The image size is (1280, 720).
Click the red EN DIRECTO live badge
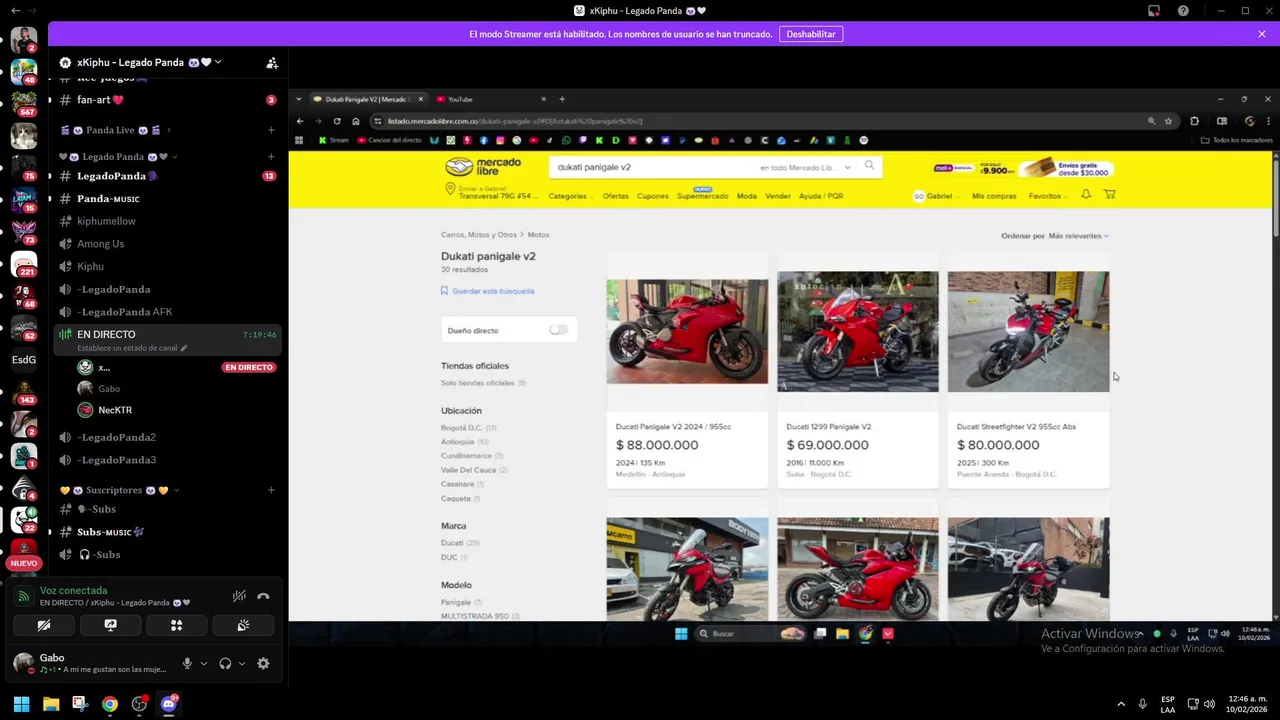(x=249, y=367)
